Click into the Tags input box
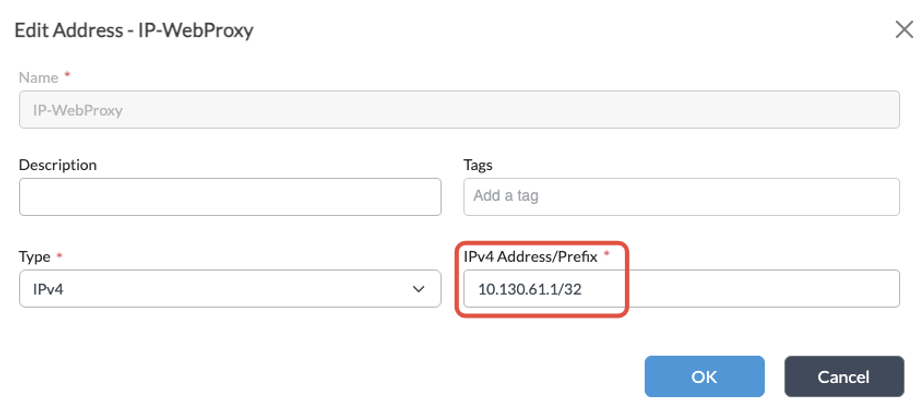 [x=680, y=197]
